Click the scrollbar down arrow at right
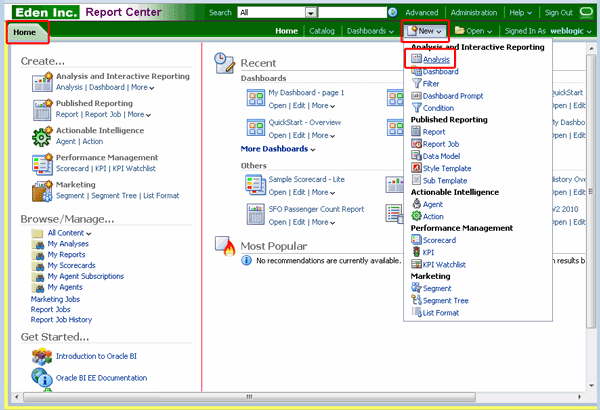 pyautogui.click(x=592, y=386)
